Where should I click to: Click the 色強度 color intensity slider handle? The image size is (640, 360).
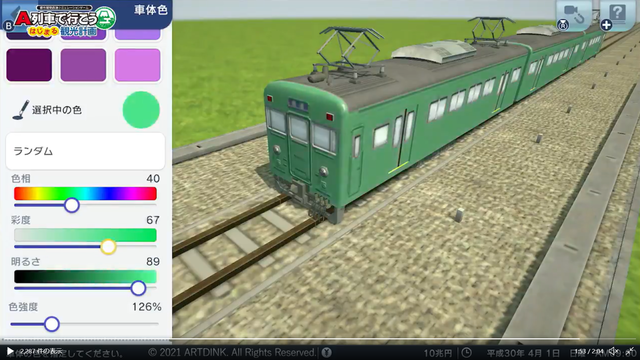coord(52,324)
